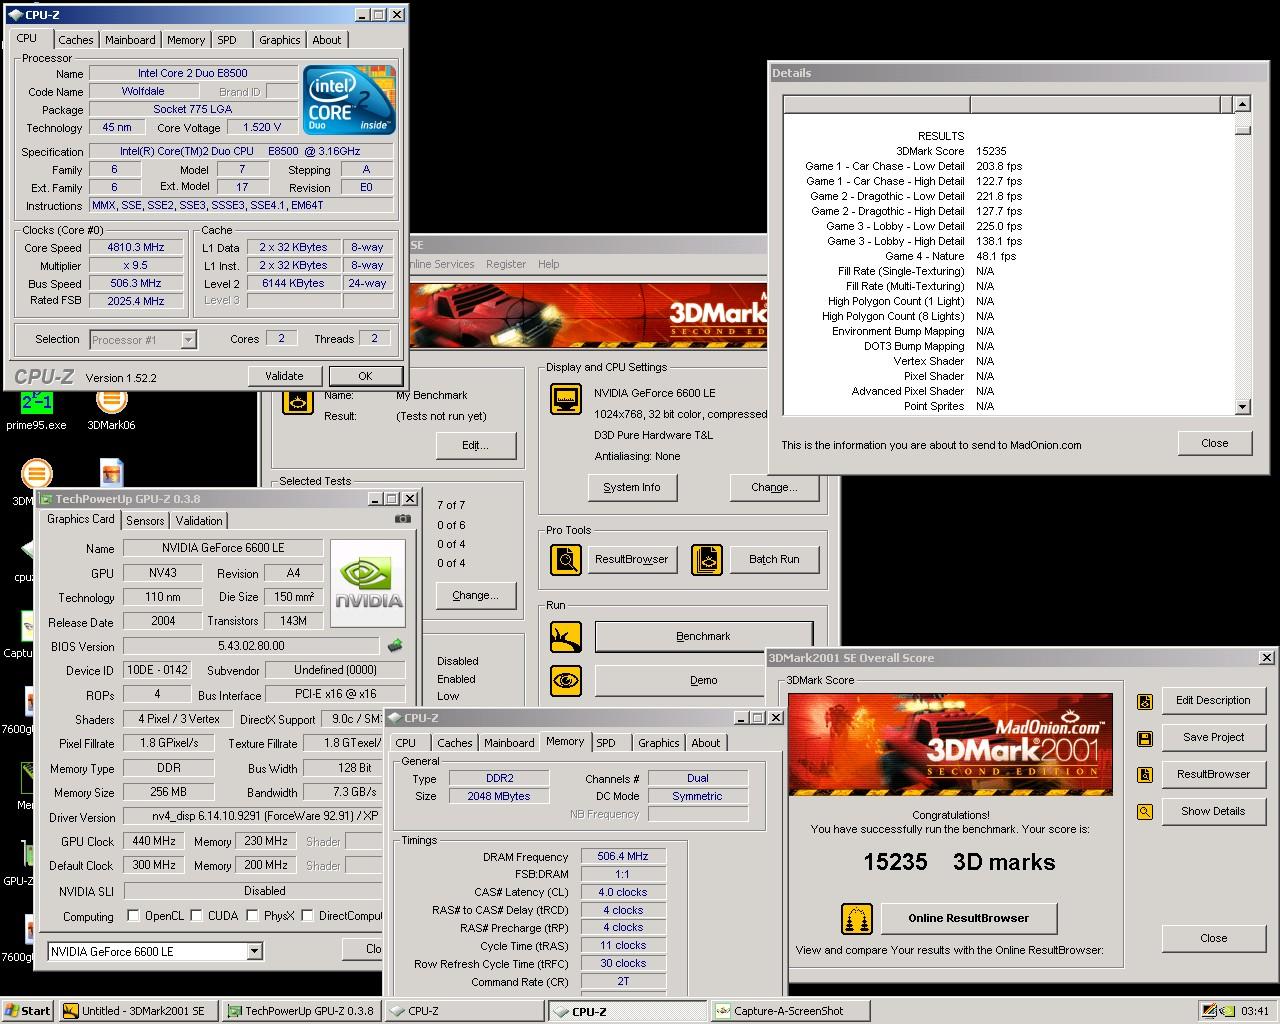Image resolution: width=1280 pixels, height=1024 pixels.
Task: Open the SPD tab in top CPU-Z
Action: 227,40
